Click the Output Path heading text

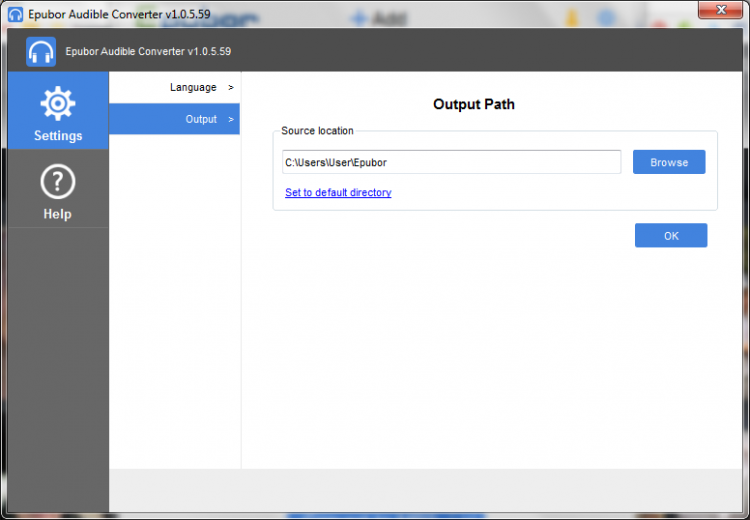click(x=474, y=104)
